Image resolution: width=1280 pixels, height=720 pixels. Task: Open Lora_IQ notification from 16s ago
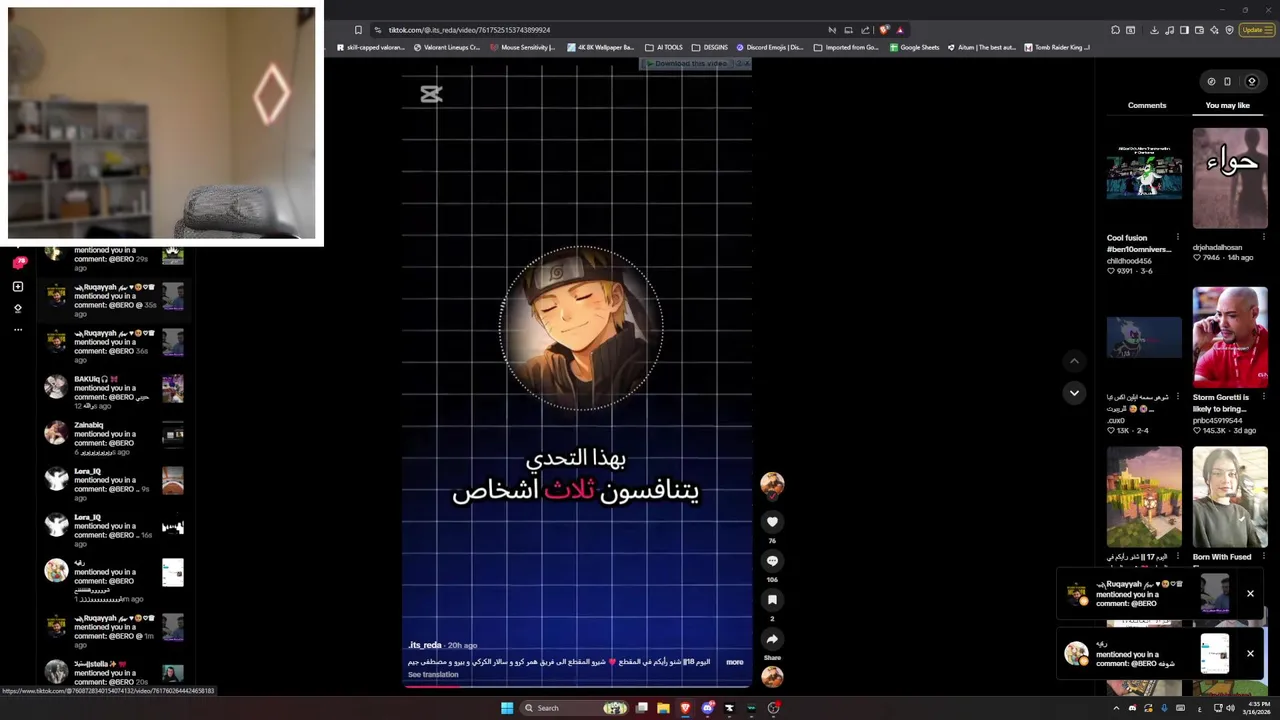pos(115,530)
